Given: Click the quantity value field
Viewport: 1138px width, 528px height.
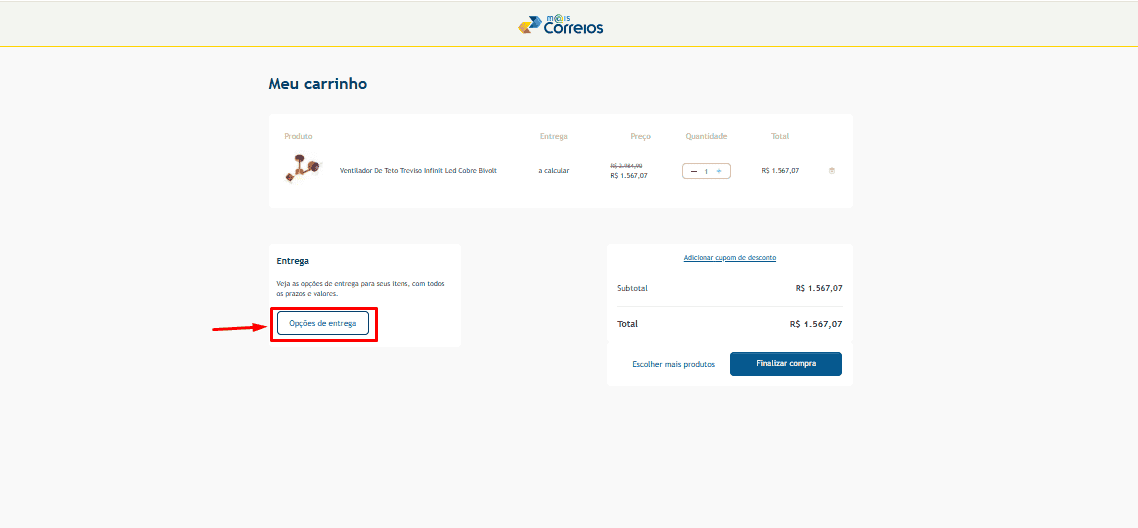Looking at the screenshot, I should [x=706, y=171].
